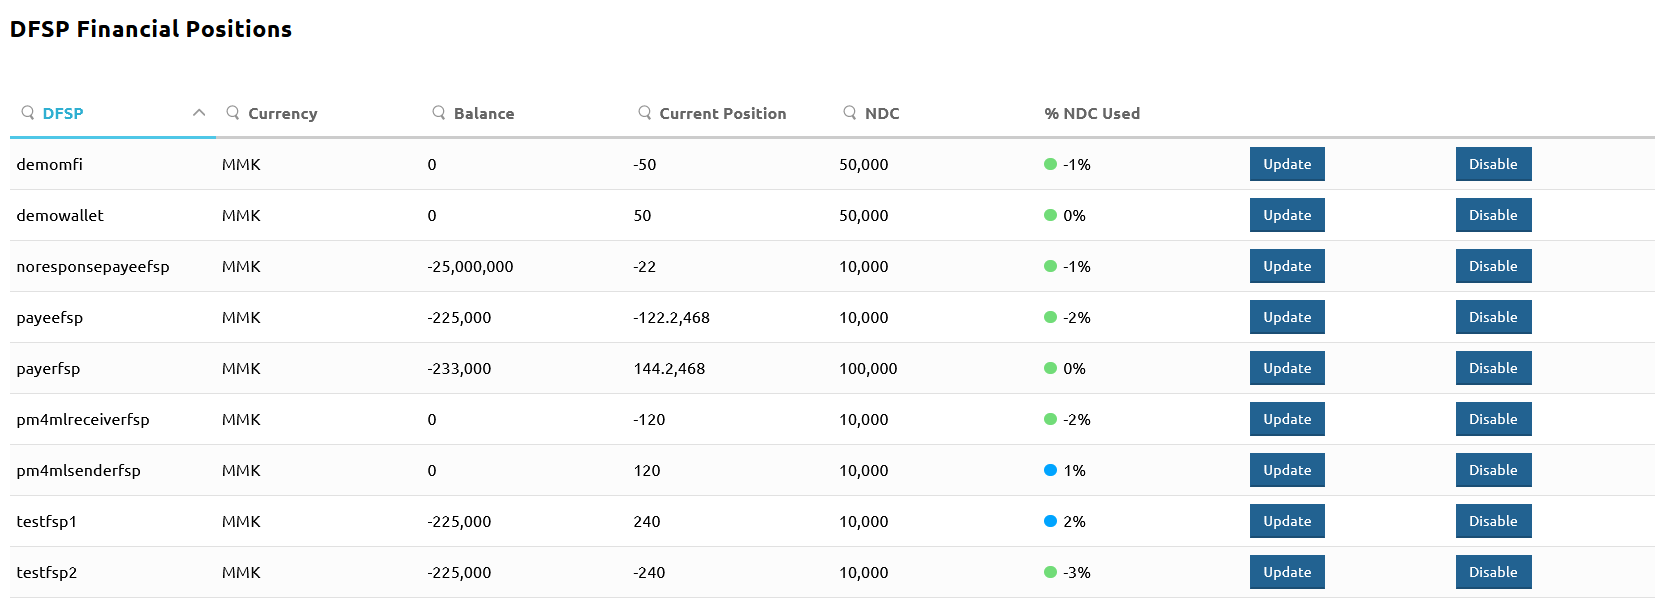The image size is (1661, 615).
Task: Click the green status dot for demomfi
Action: pyautogui.click(x=1050, y=164)
